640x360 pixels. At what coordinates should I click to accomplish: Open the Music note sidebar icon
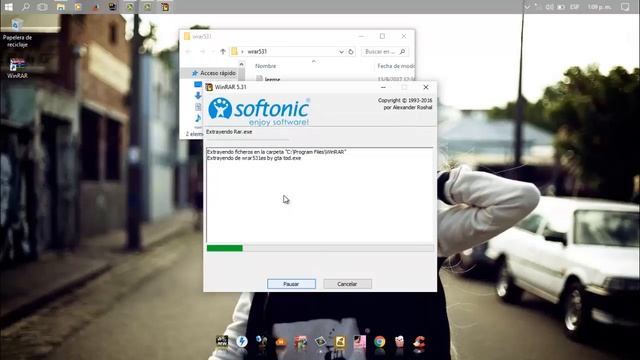point(198,118)
